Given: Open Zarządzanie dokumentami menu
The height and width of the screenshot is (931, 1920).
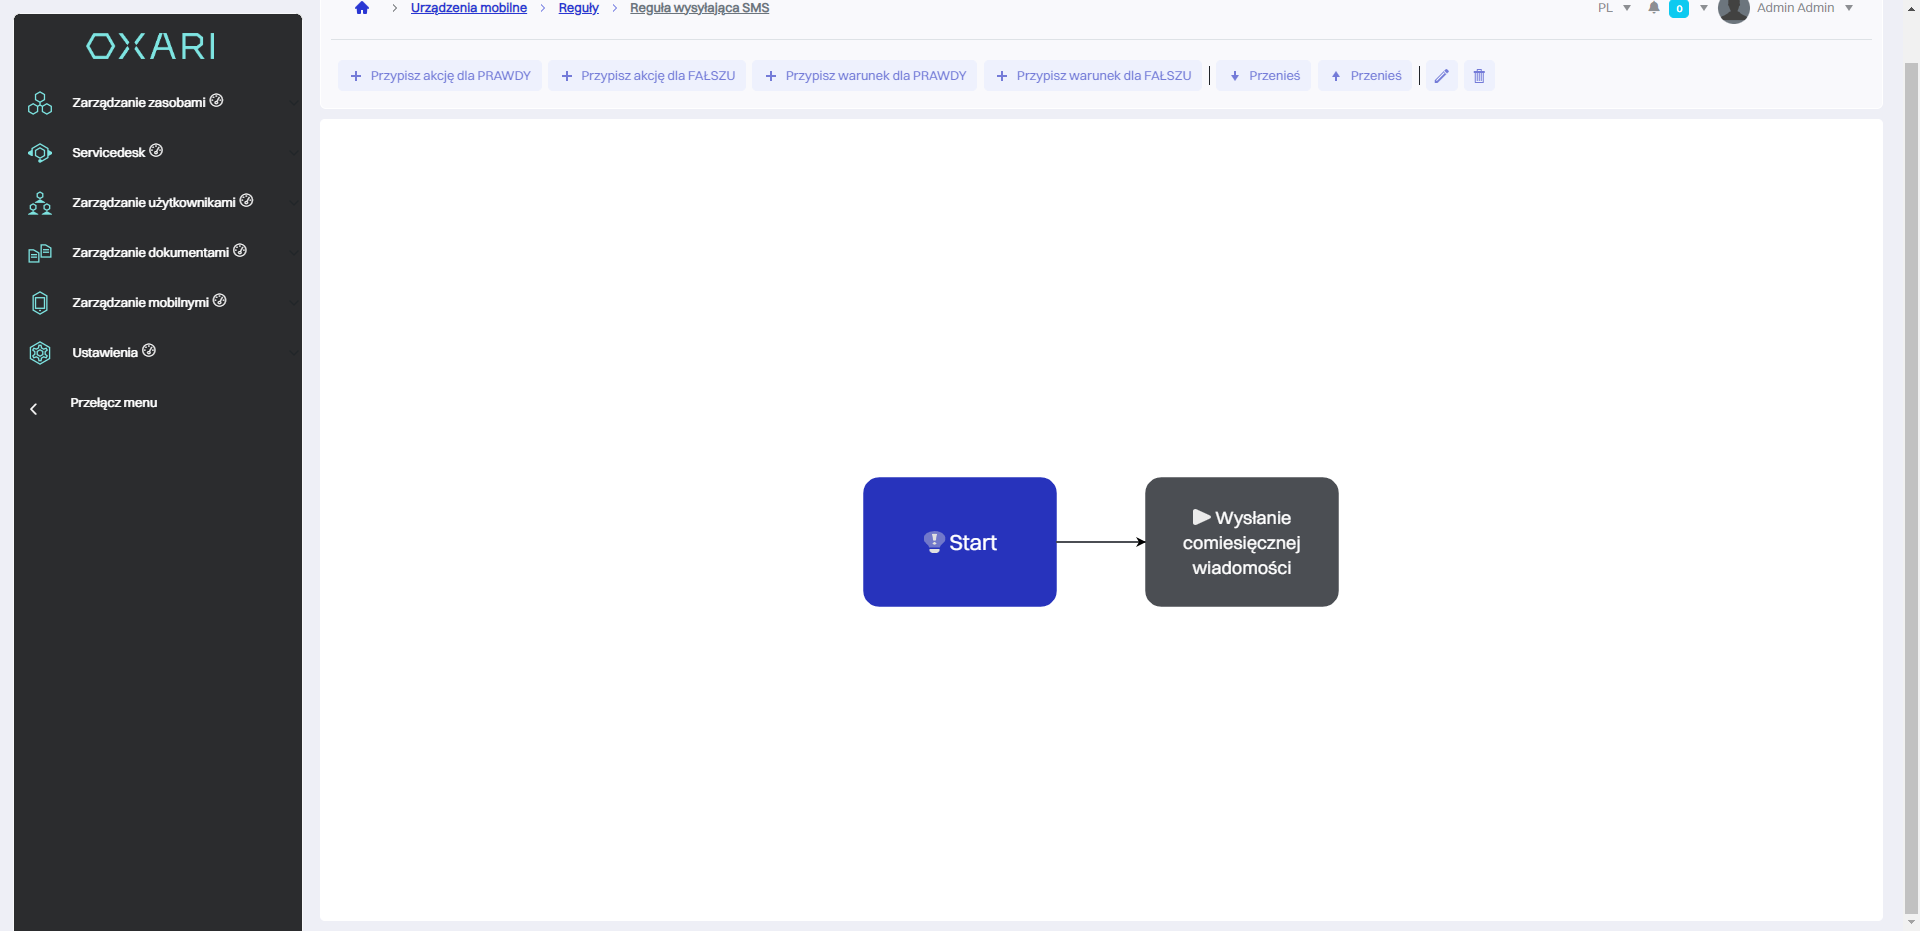Looking at the screenshot, I should click(150, 253).
